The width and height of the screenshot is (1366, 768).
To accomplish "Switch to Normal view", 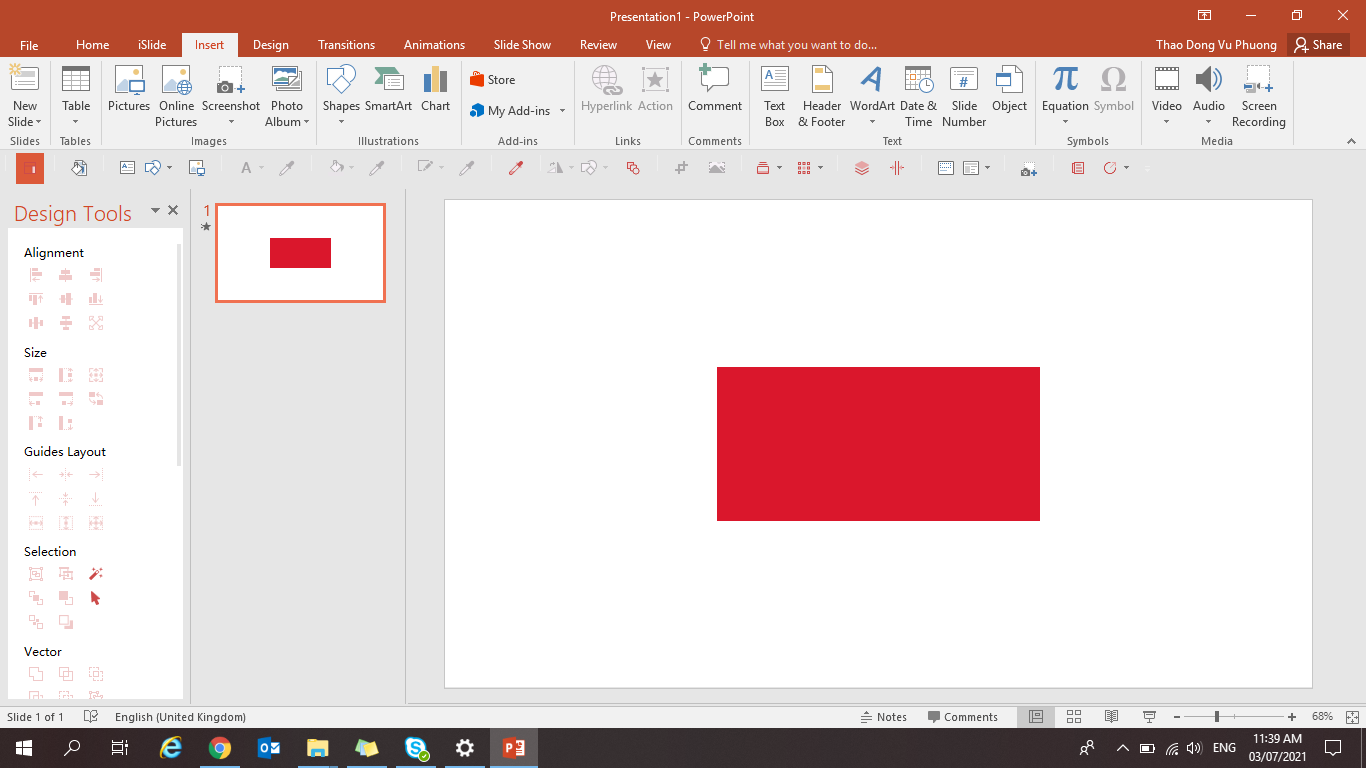I will (1036, 717).
